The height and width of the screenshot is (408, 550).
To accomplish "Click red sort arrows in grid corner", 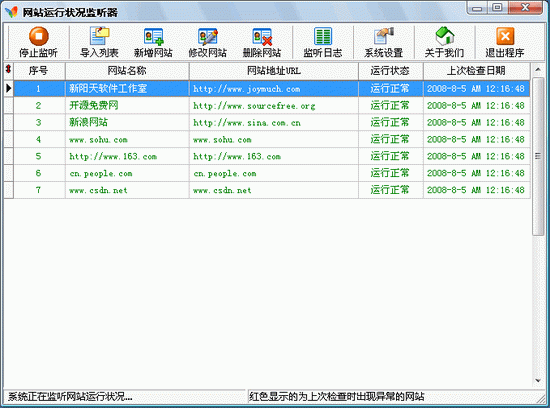I will coord(8,70).
